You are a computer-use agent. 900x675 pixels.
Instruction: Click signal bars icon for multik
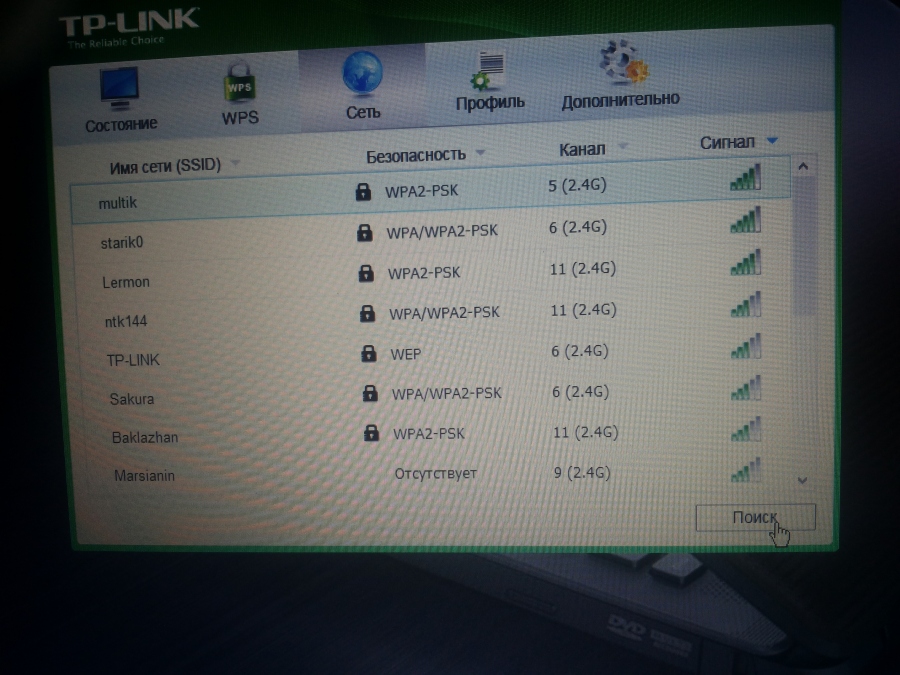tap(745, 177)
